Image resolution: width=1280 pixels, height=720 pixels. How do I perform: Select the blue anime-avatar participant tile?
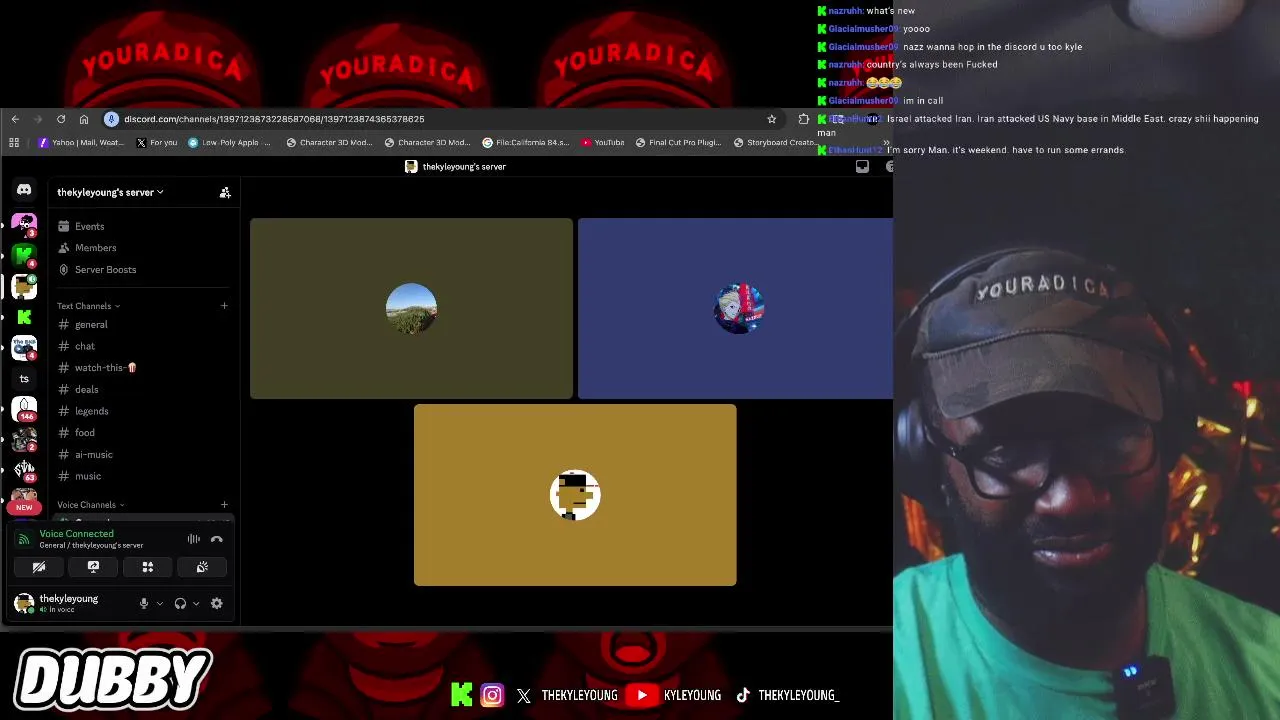pyautogui.click(x=735, y=308)
